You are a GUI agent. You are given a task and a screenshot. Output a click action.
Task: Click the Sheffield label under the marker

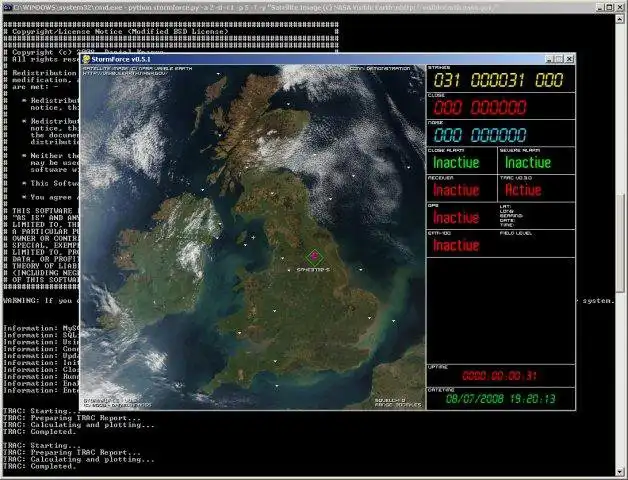(314, 270)
